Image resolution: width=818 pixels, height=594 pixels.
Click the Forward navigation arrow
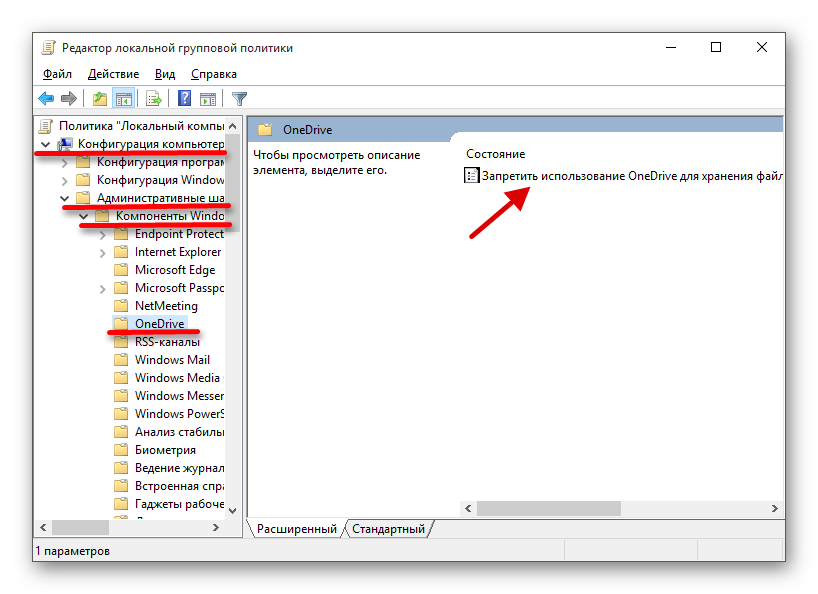point(67,98)
